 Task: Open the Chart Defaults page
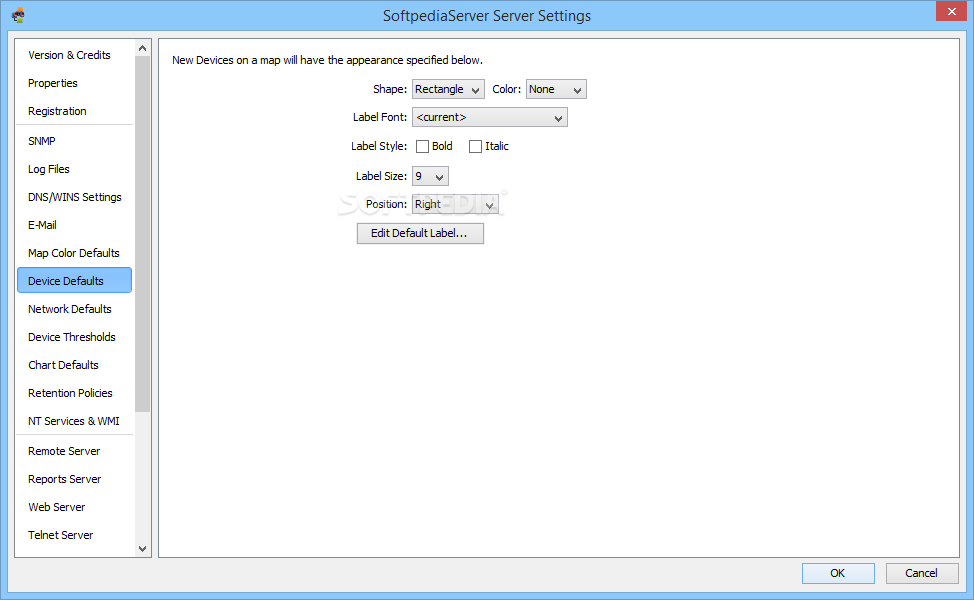click(x=75, y=365)
